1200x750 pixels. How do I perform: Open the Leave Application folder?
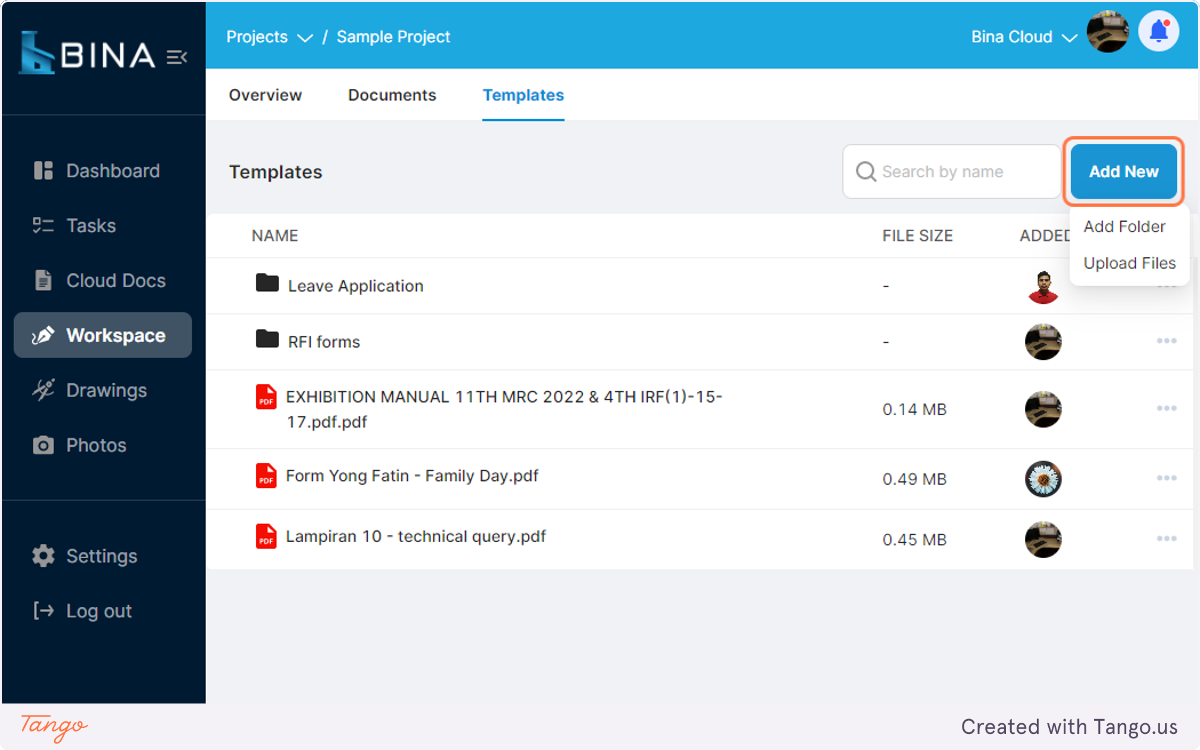[x=355, y=286]
